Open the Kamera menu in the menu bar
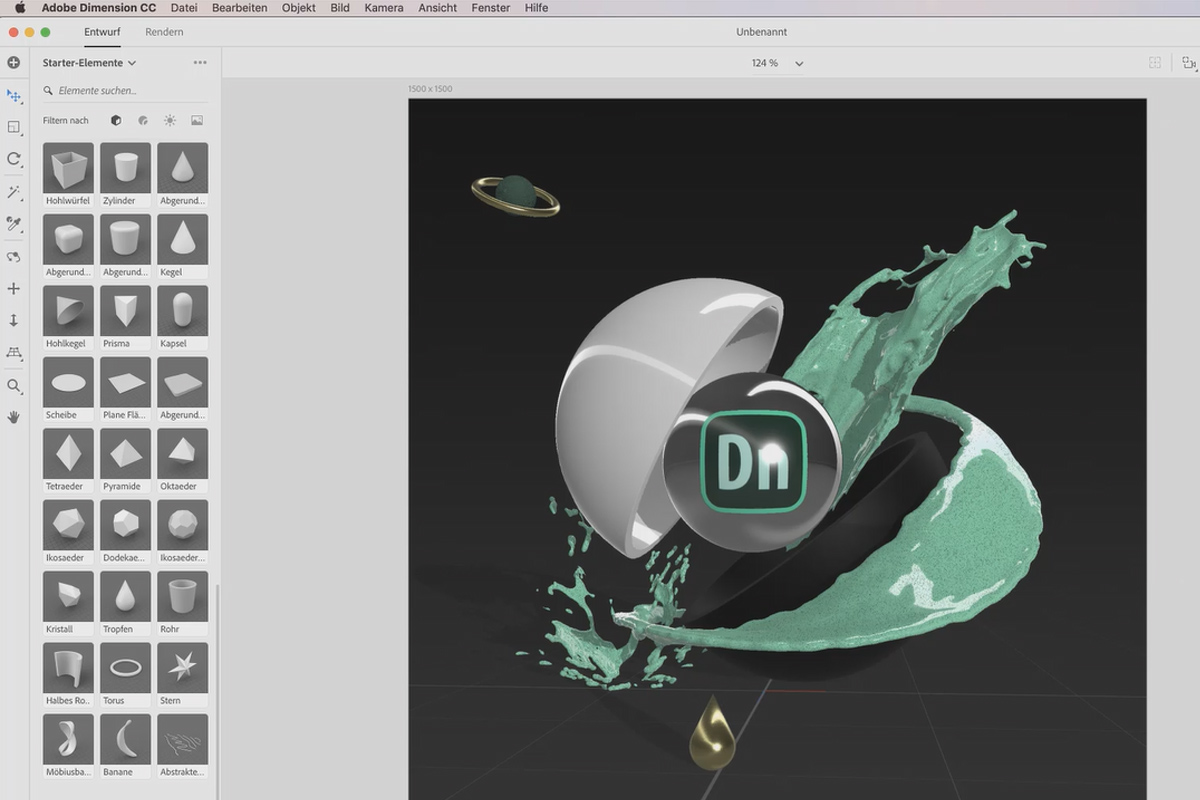Image resolution: width=1200 pixels, height=800 pixels. [384, 8]
